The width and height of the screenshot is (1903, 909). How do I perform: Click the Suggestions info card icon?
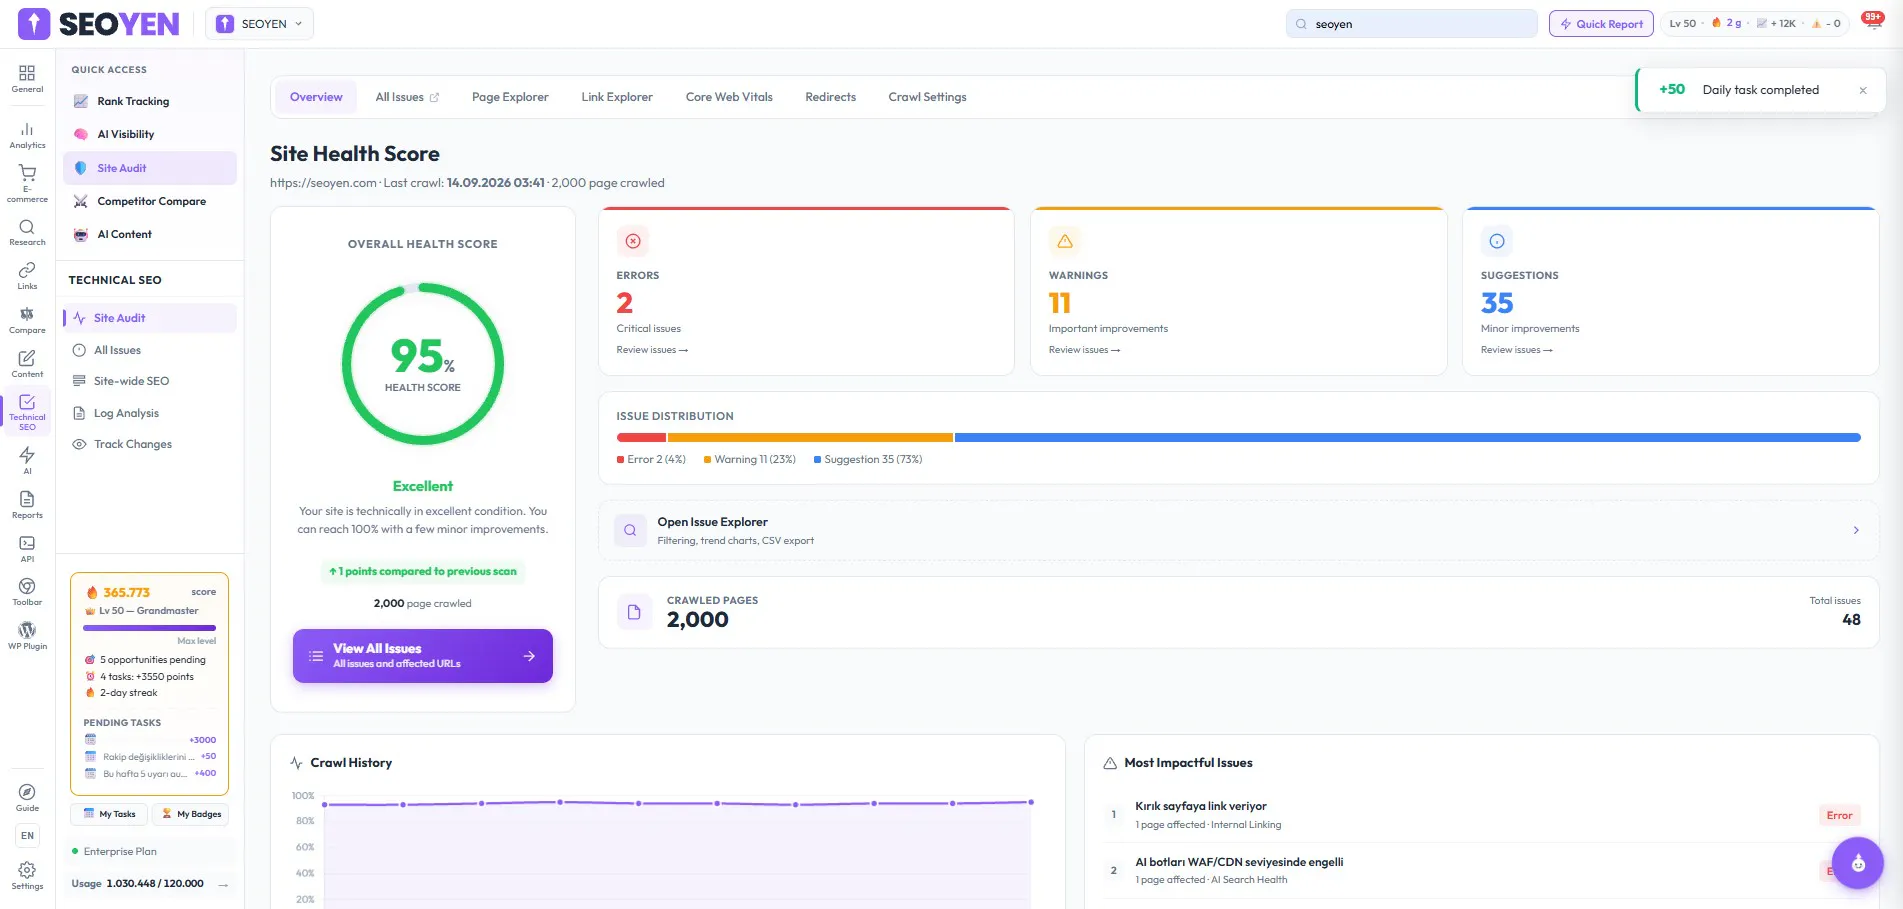[1497, 241]
